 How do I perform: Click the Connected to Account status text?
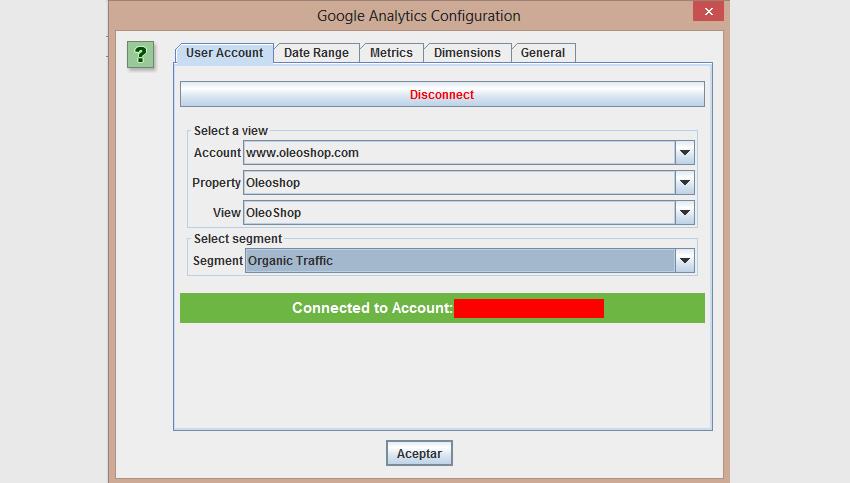372,308
